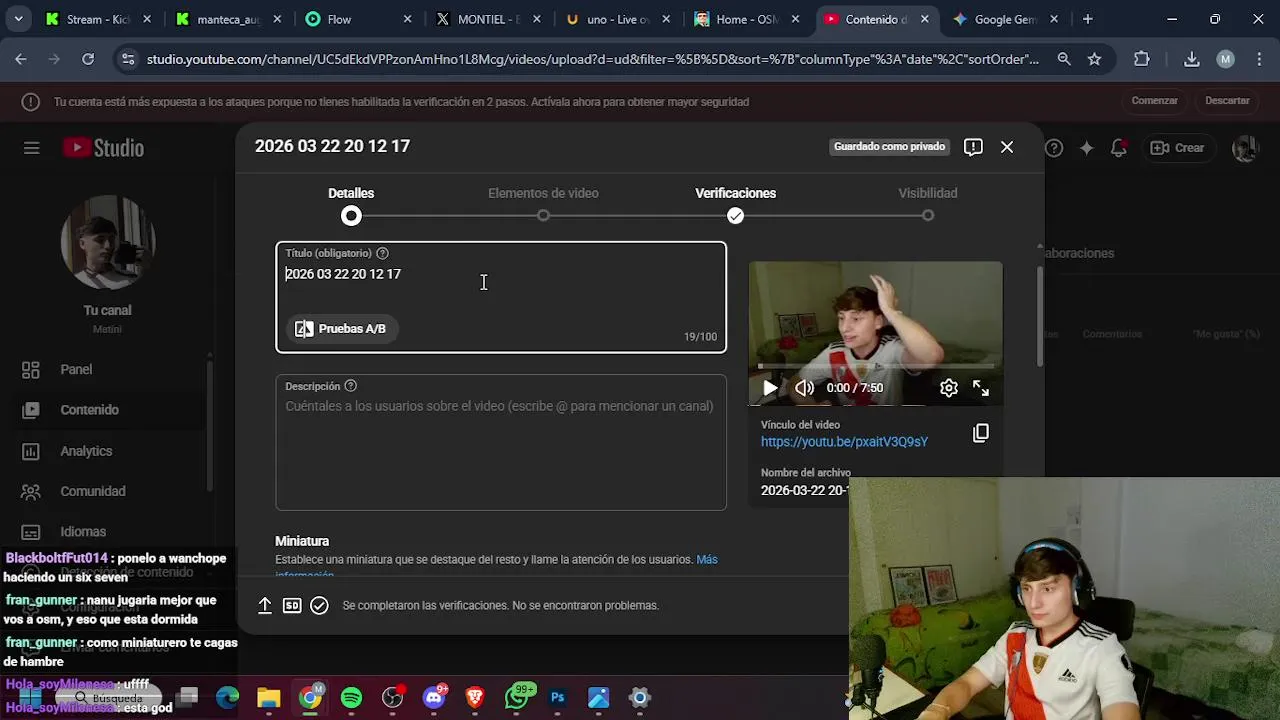Click the video preview progress bar
Image resolution: width=1280 pixels, height=720 pixels.
click(x=875, y=367)
